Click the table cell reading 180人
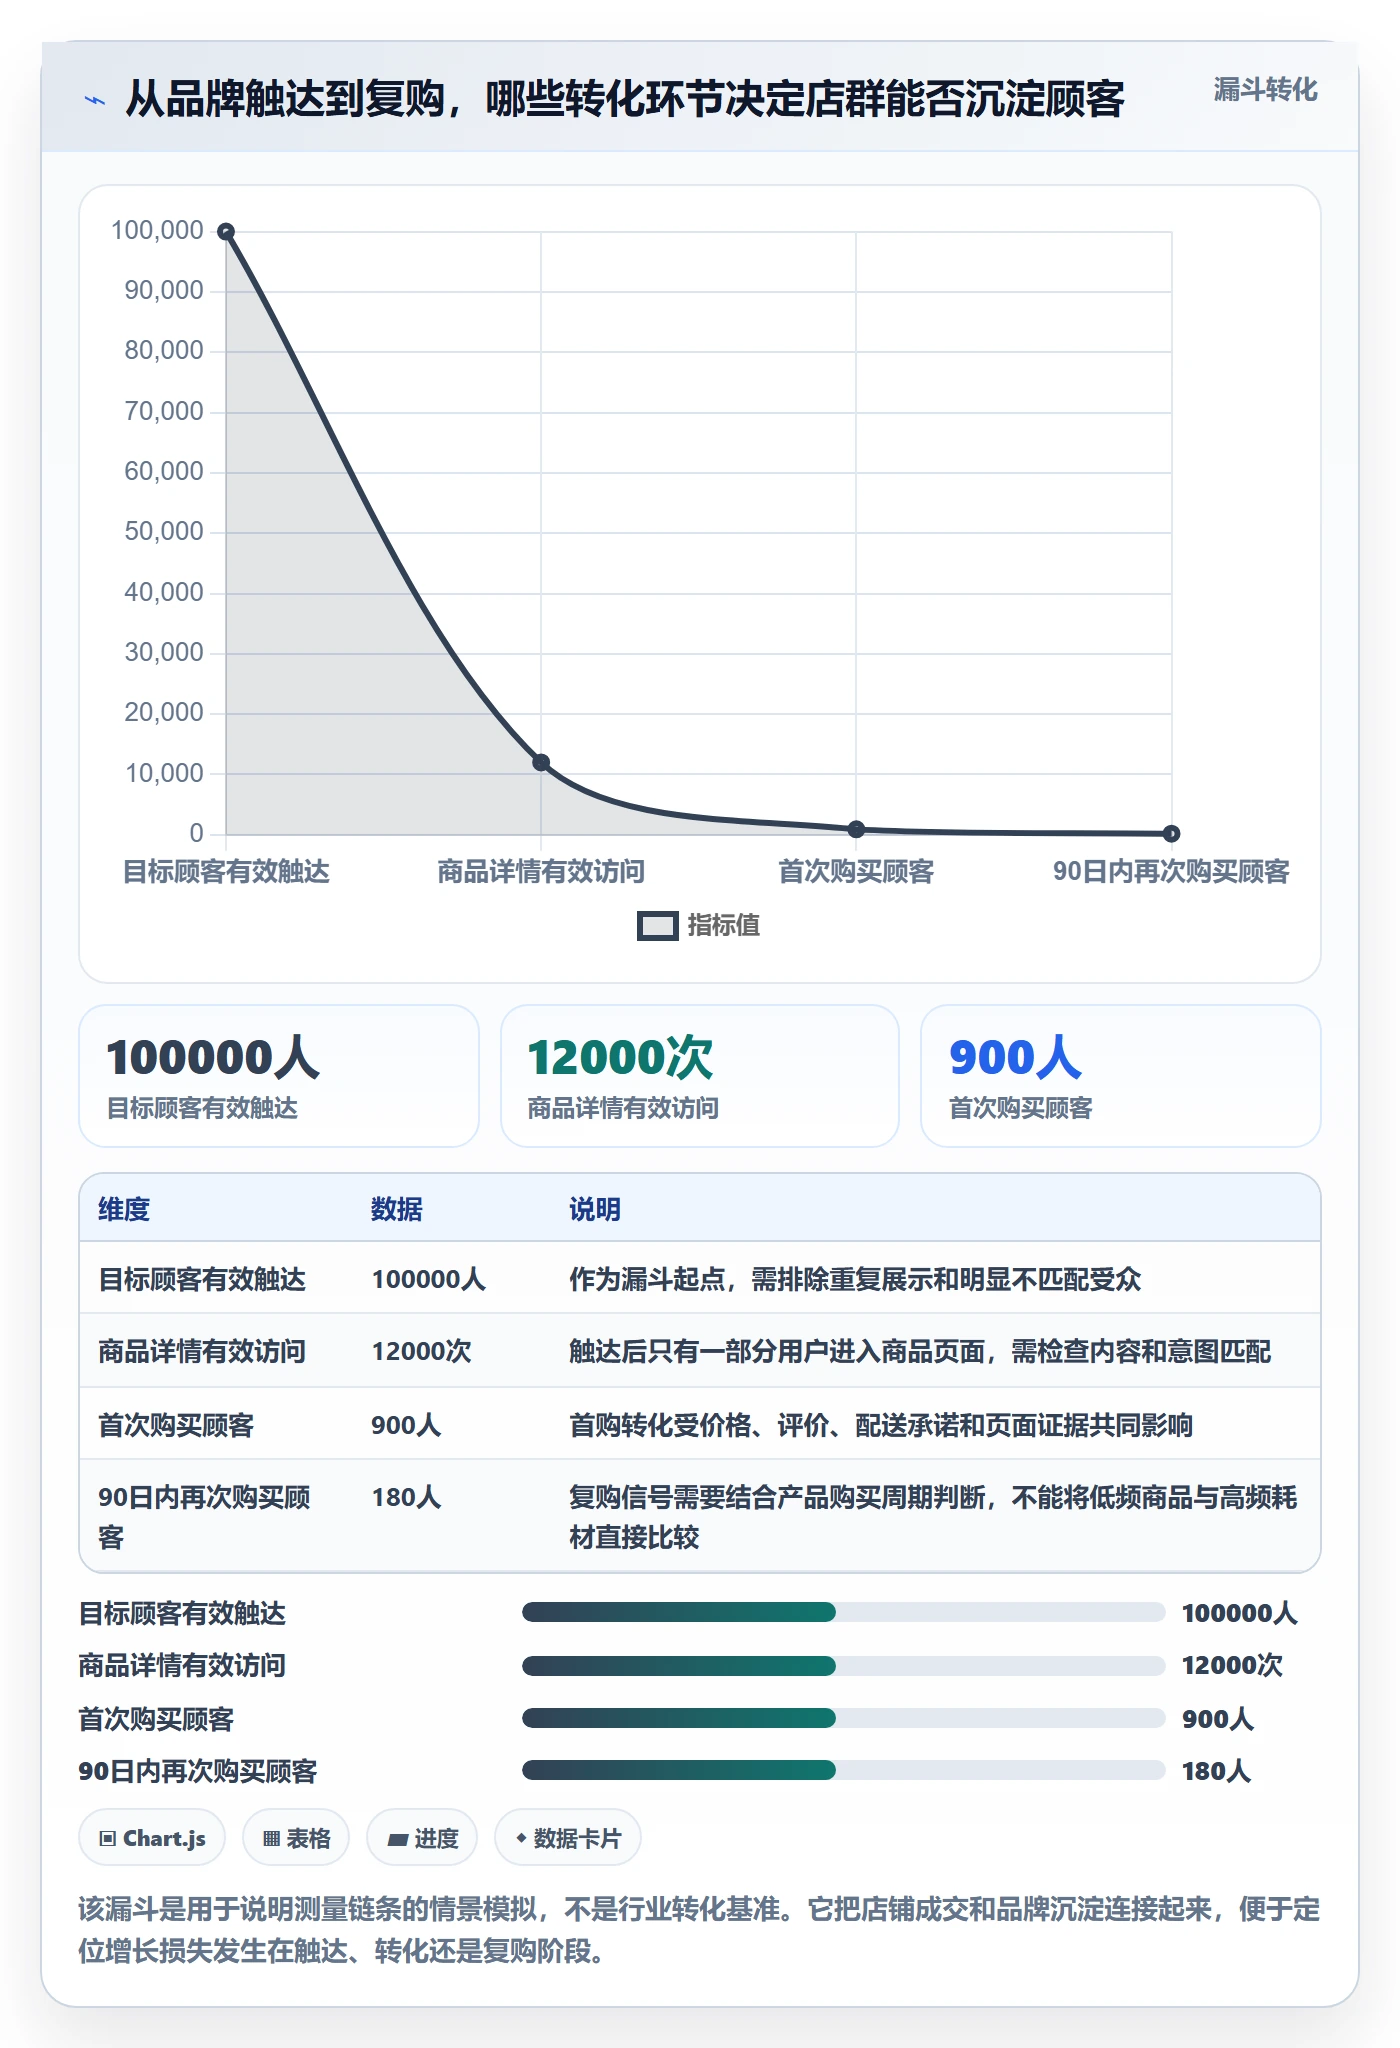1400x2048 pixels. tap(406, 1497)
